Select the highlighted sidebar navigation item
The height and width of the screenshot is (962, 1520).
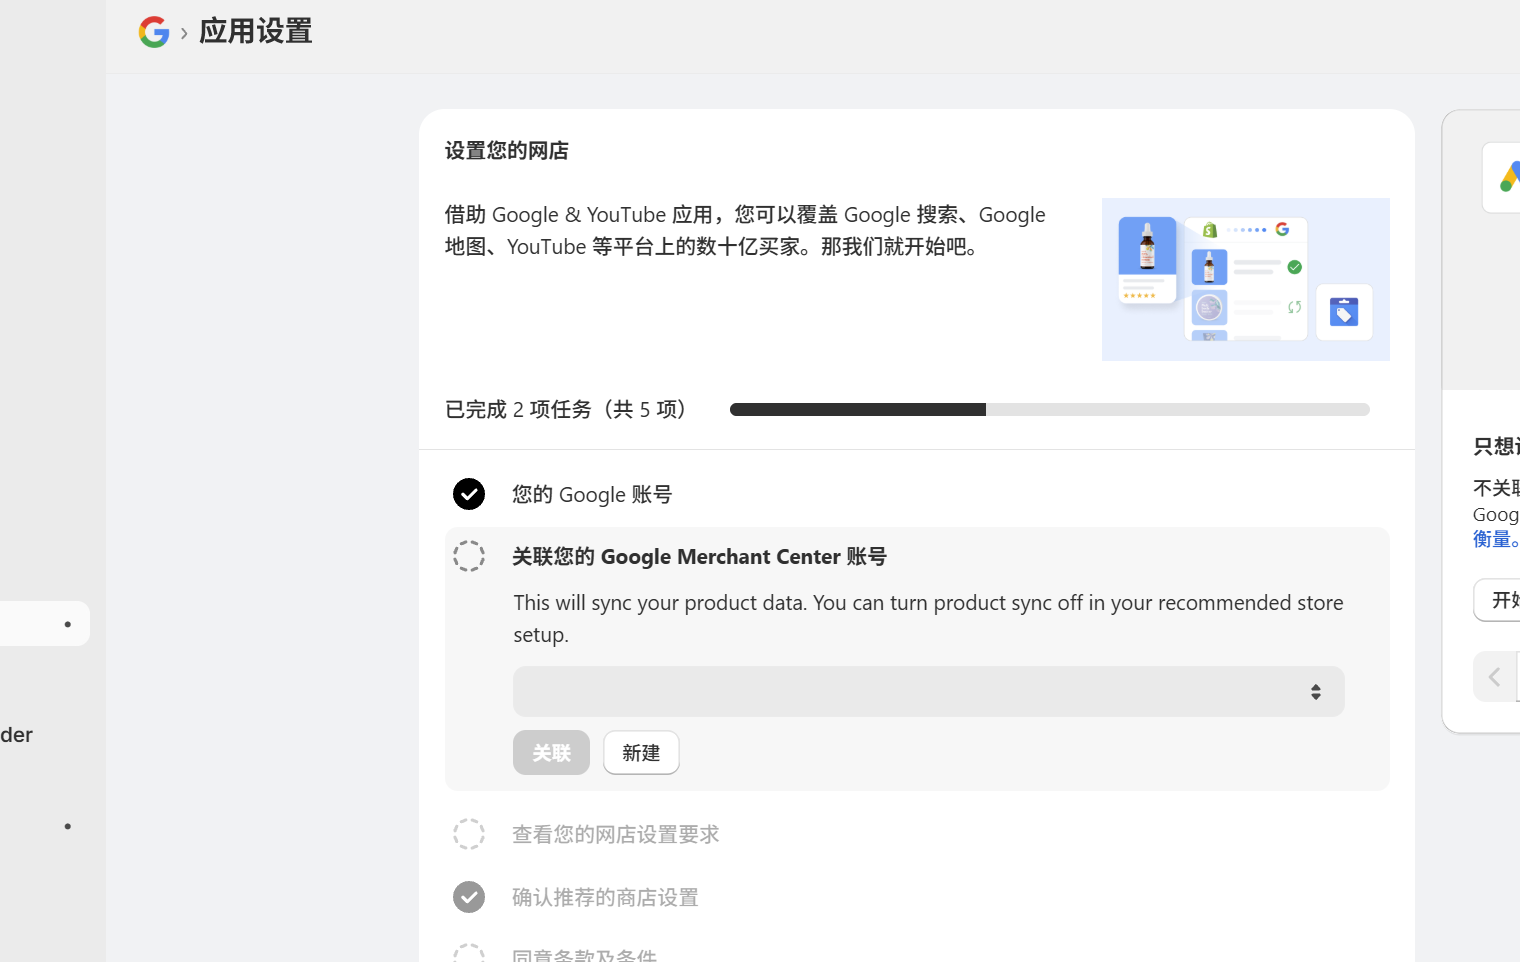click(44, 624)
